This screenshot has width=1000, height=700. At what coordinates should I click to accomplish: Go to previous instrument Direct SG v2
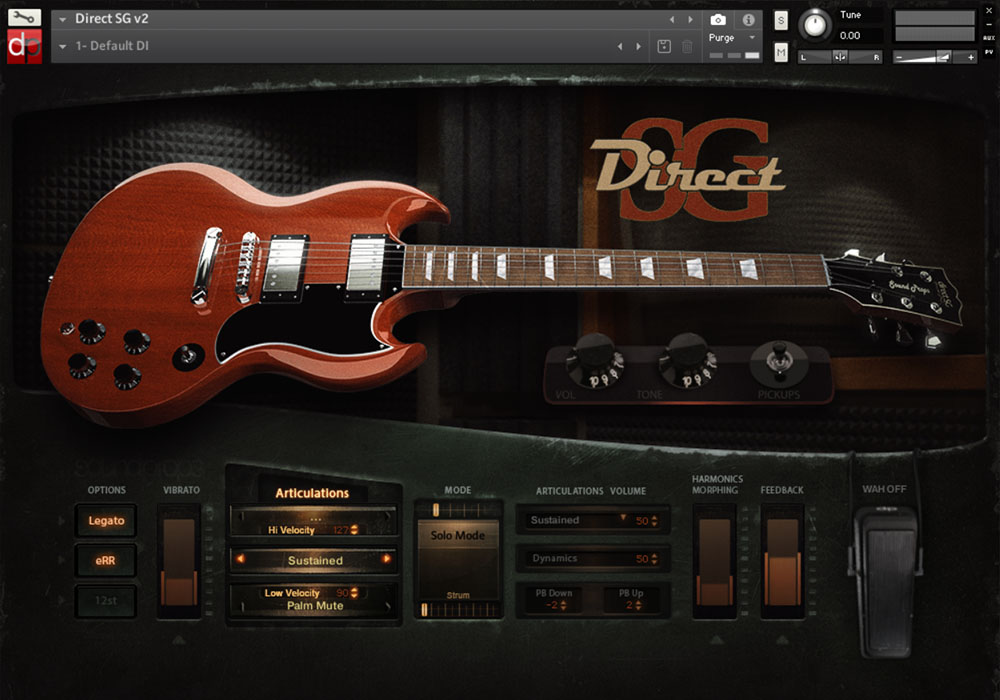click(x=672, y=20)
